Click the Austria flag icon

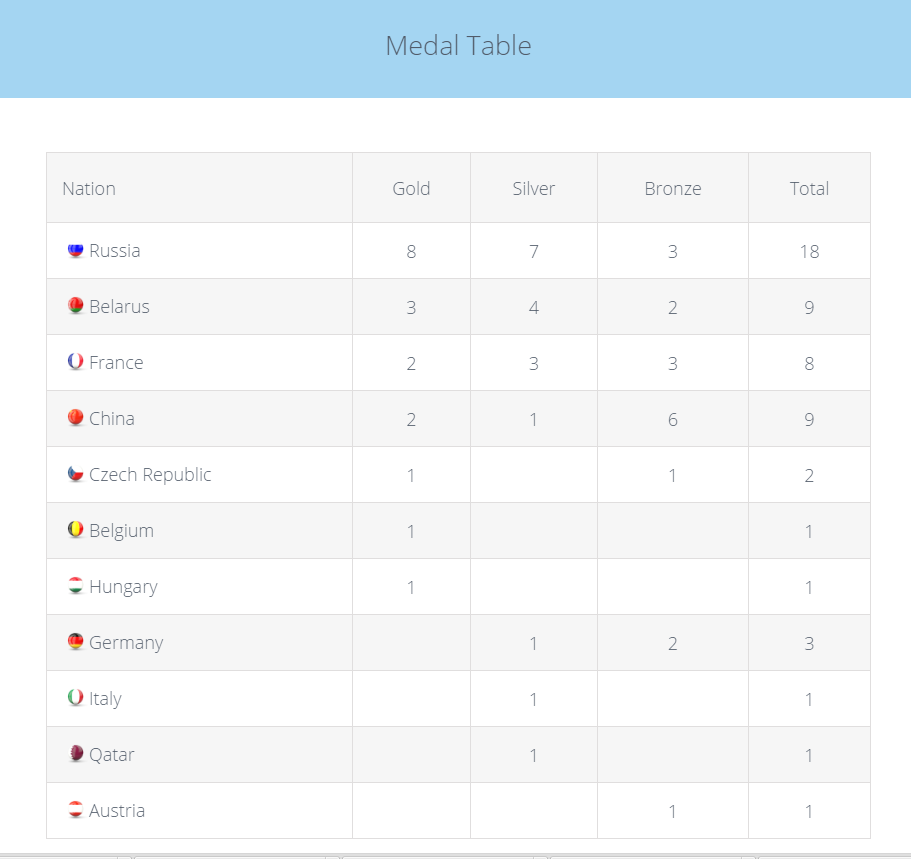pyautogui.click(x=76, y=810)
